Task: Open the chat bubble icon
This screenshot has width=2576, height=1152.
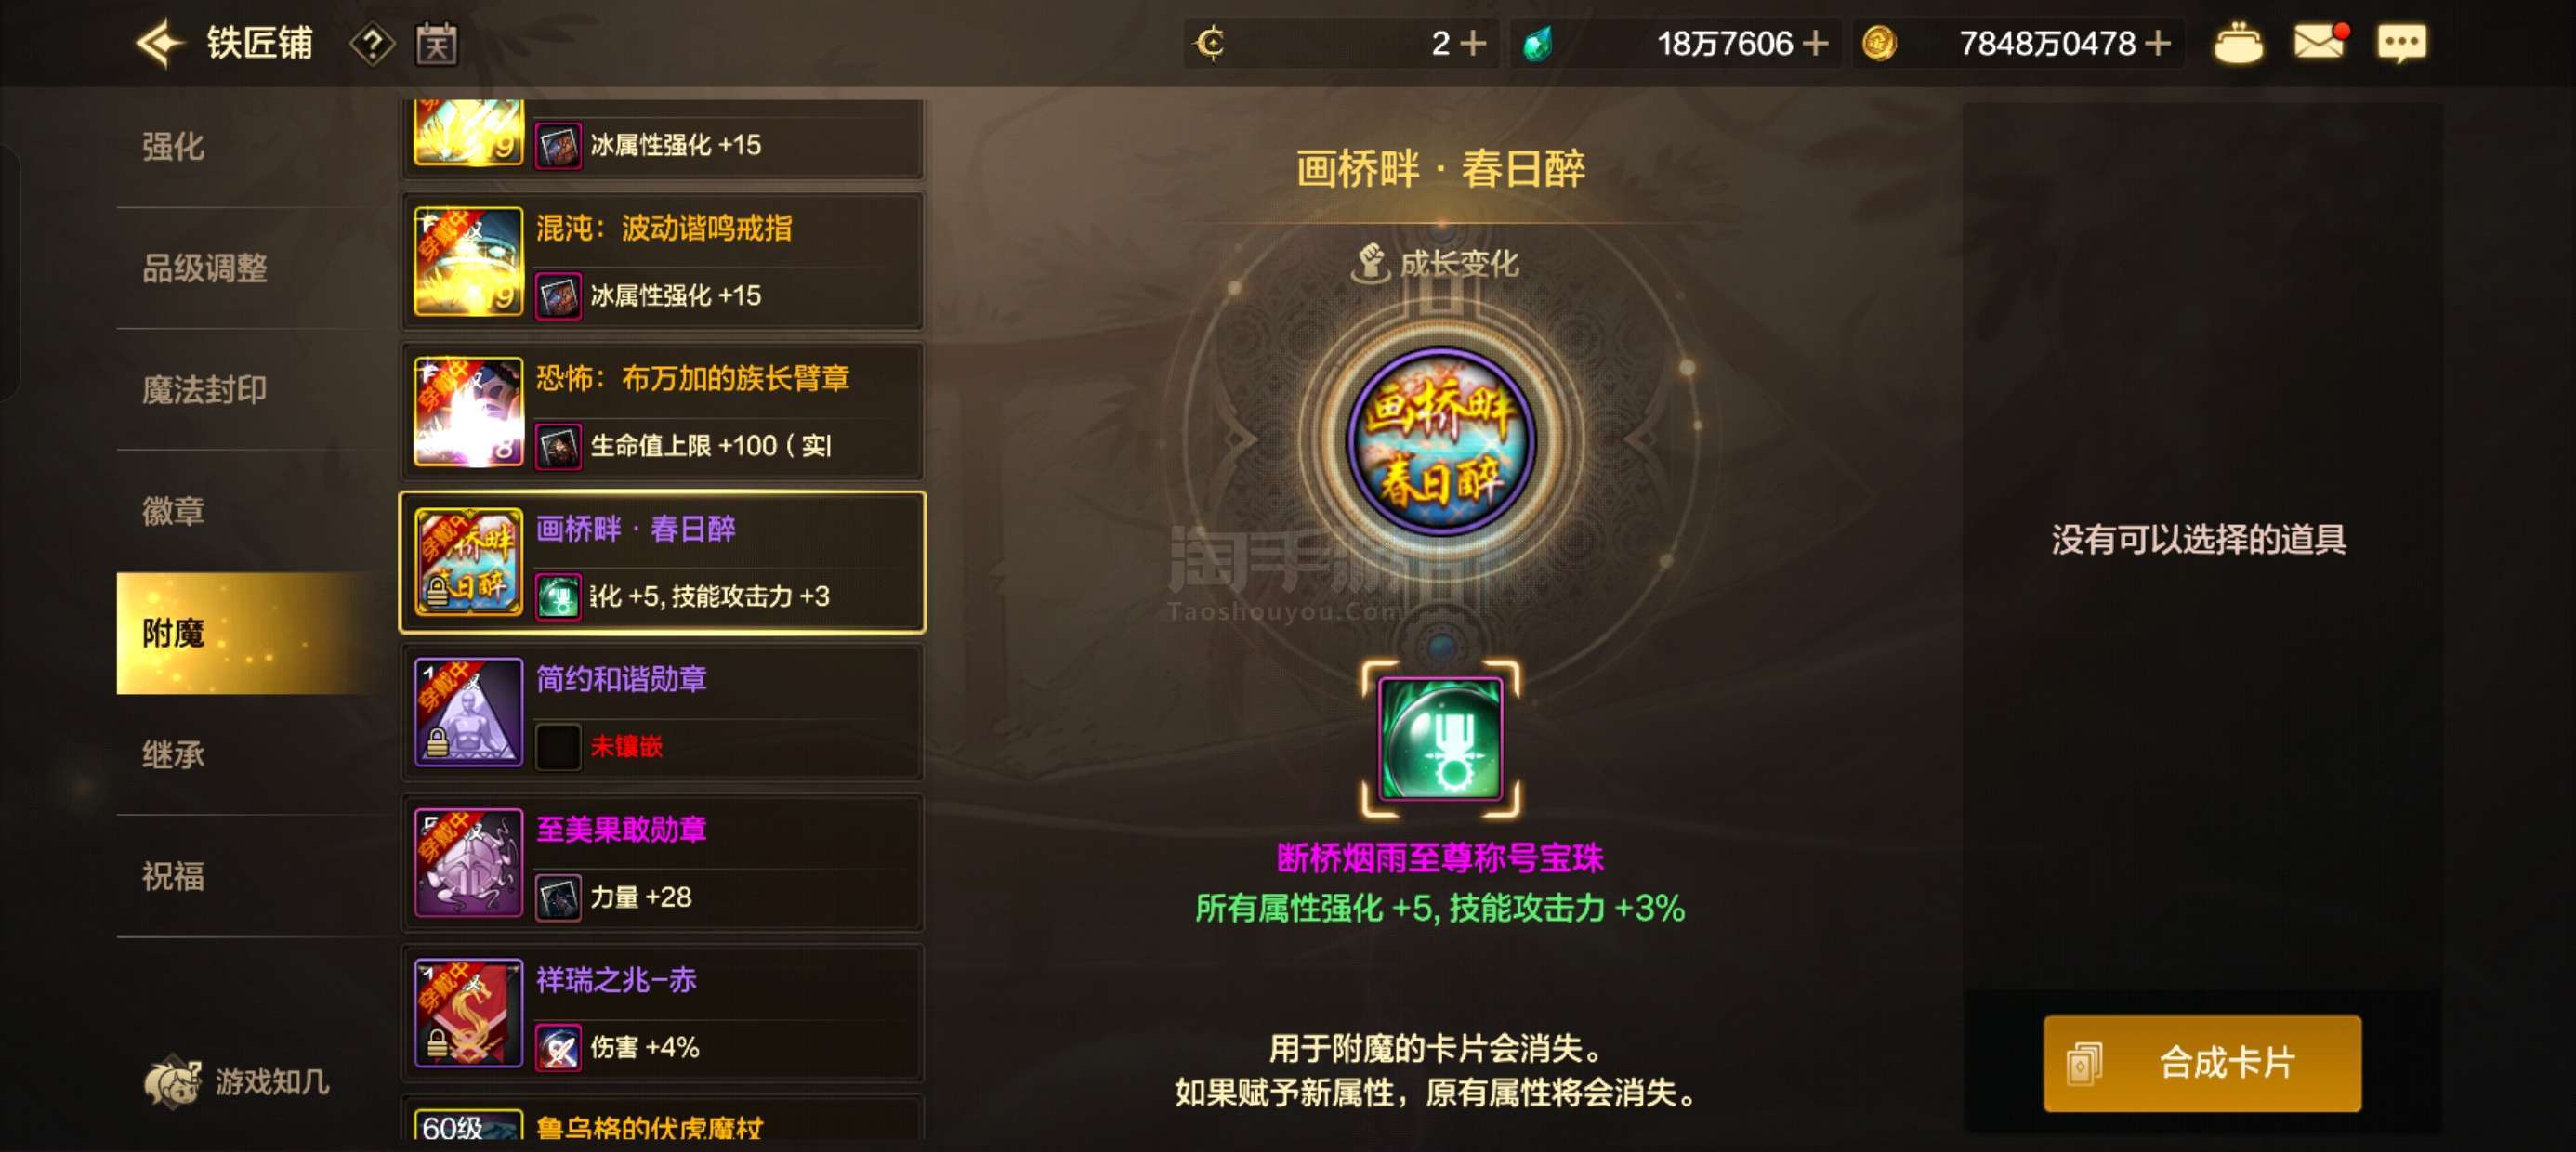Action: (2401, 43)
